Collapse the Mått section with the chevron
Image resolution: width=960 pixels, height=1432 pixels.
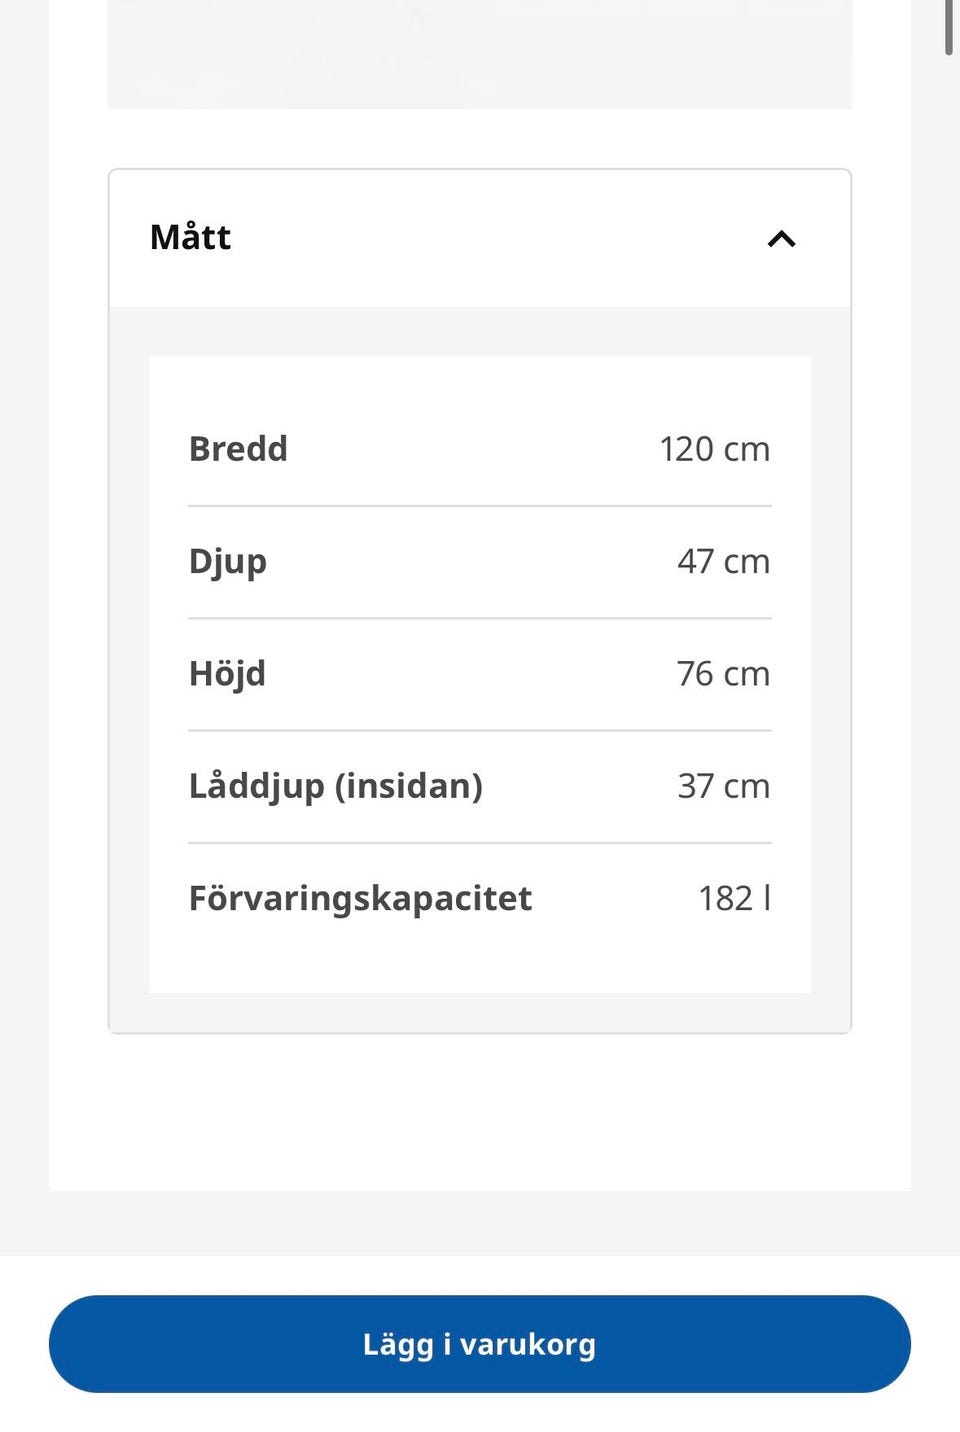[781, 238]
